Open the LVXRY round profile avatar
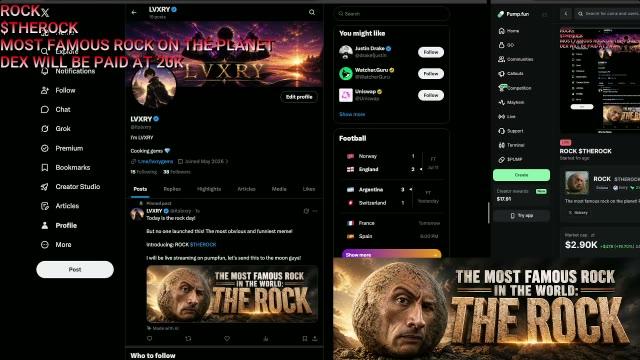Viewport: 640px width, 360px height. point(154,87)
